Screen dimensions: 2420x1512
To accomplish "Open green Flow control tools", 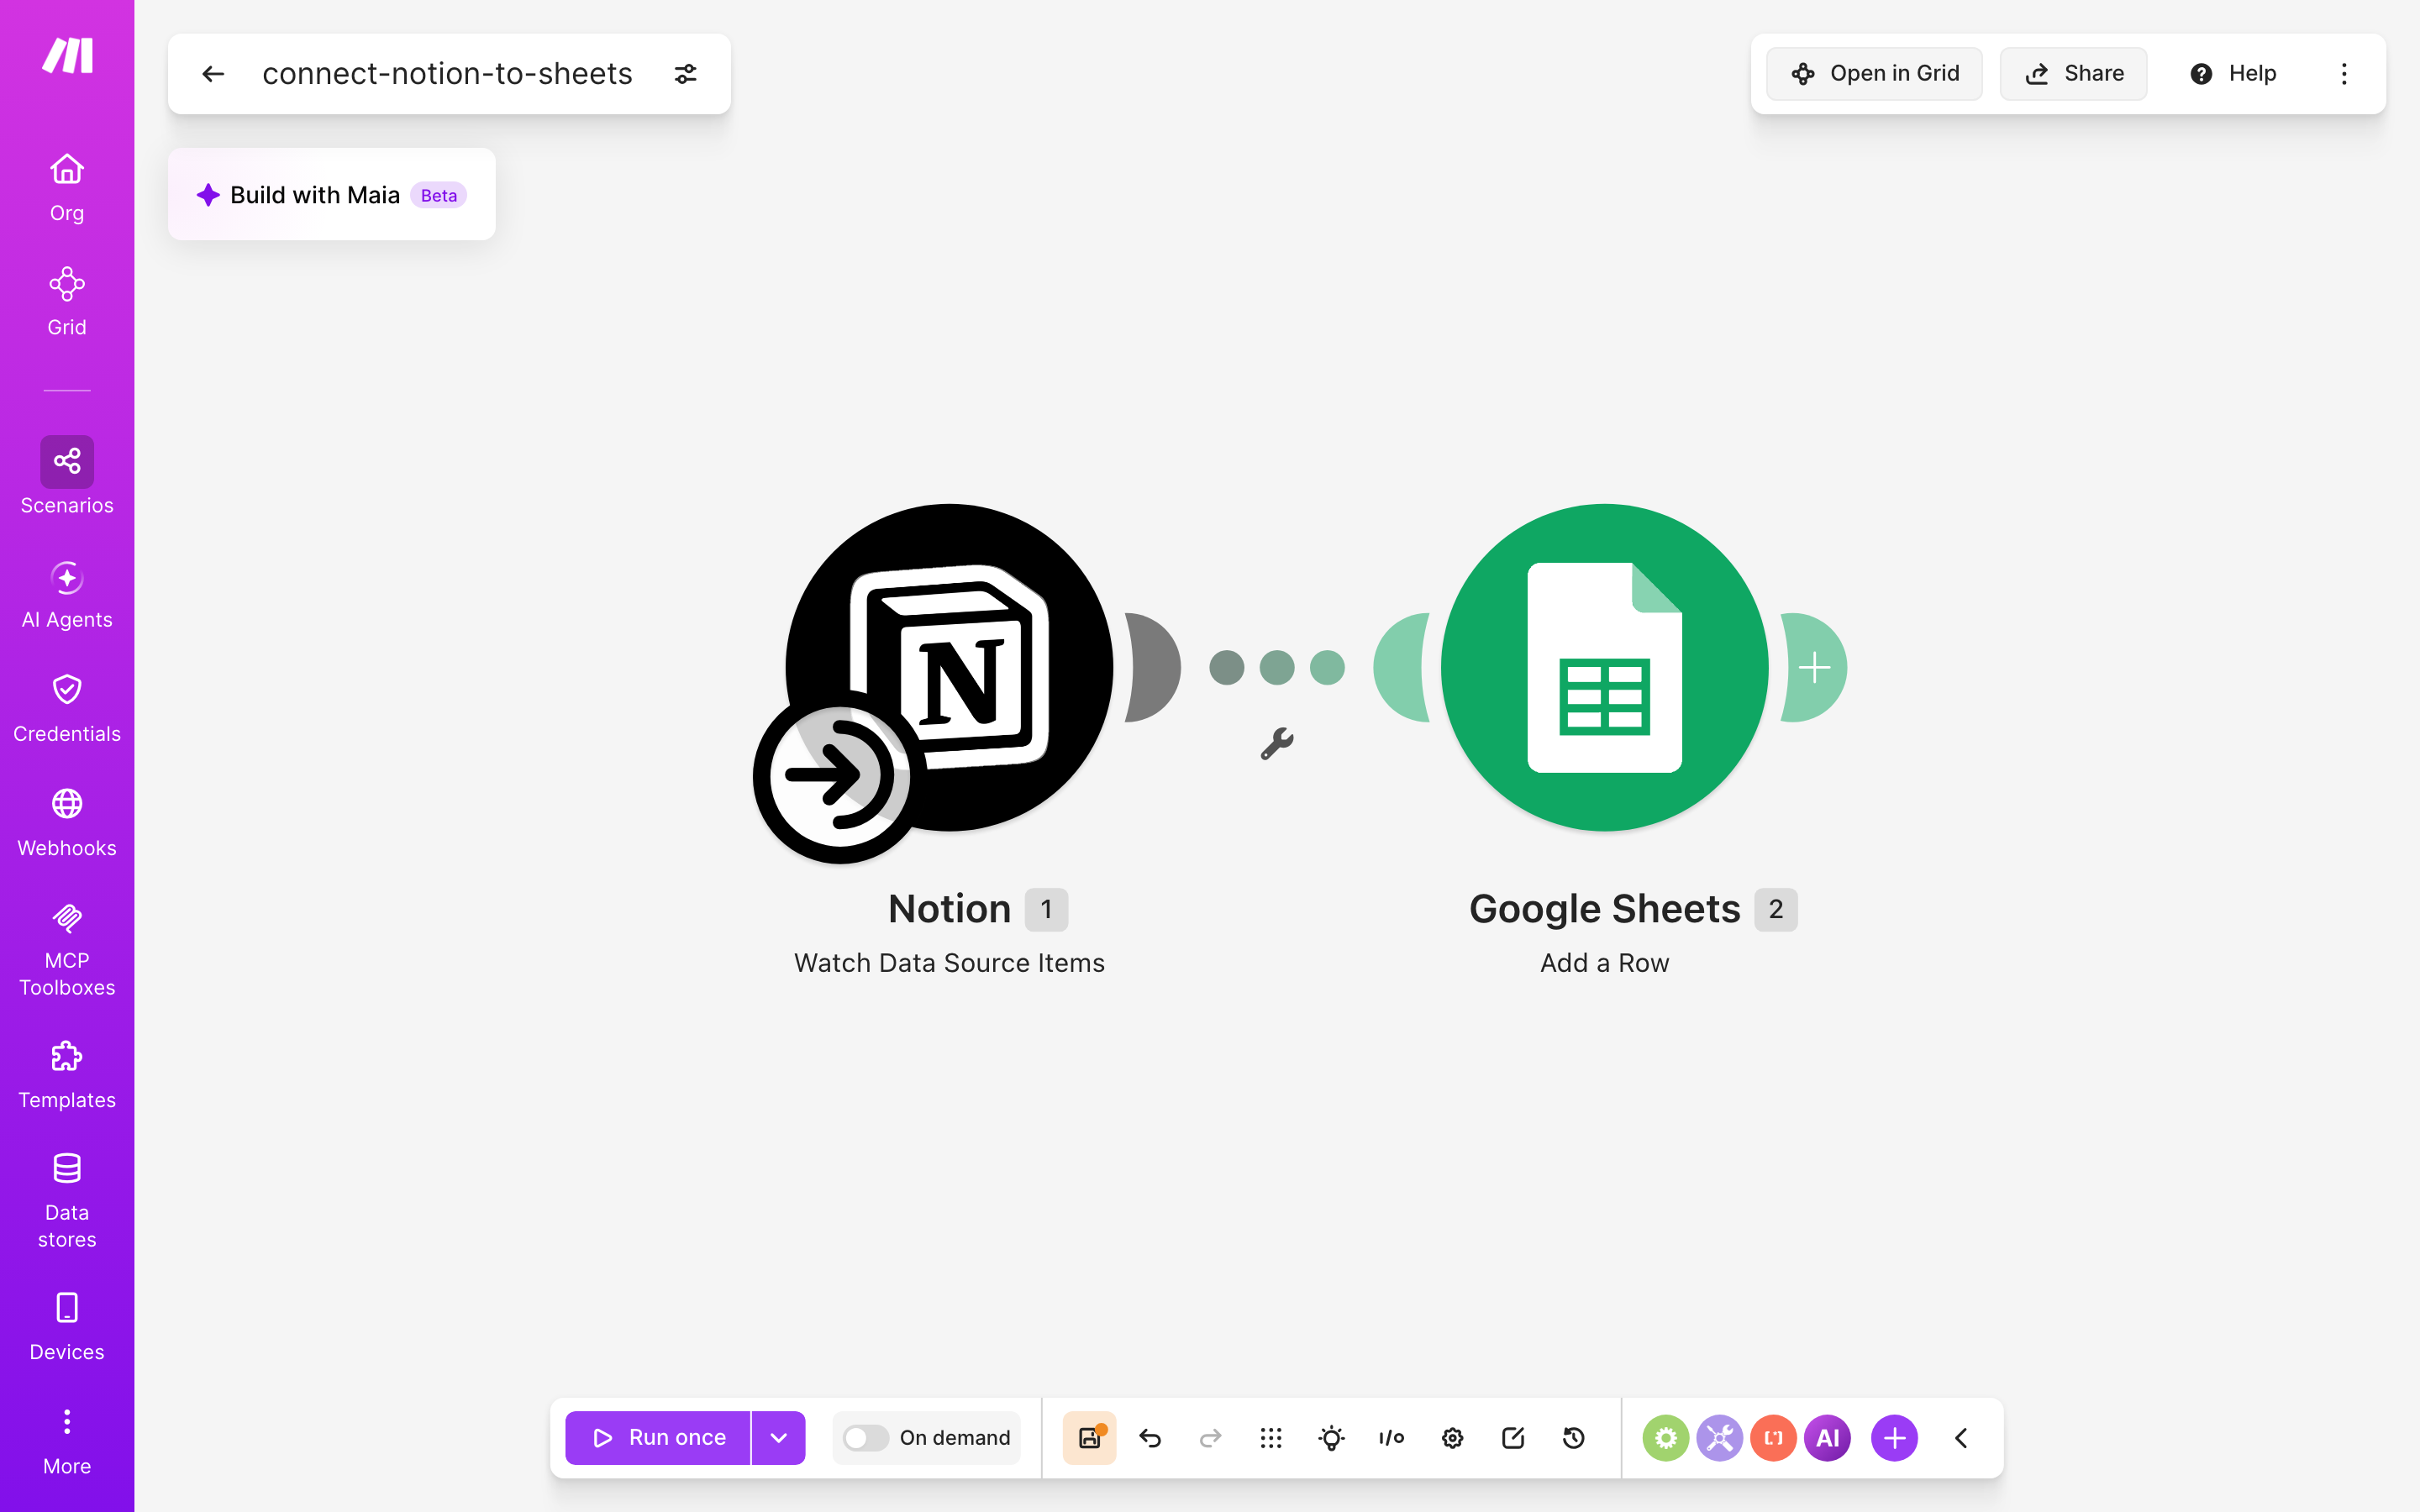I will tap(1665, 1438).
